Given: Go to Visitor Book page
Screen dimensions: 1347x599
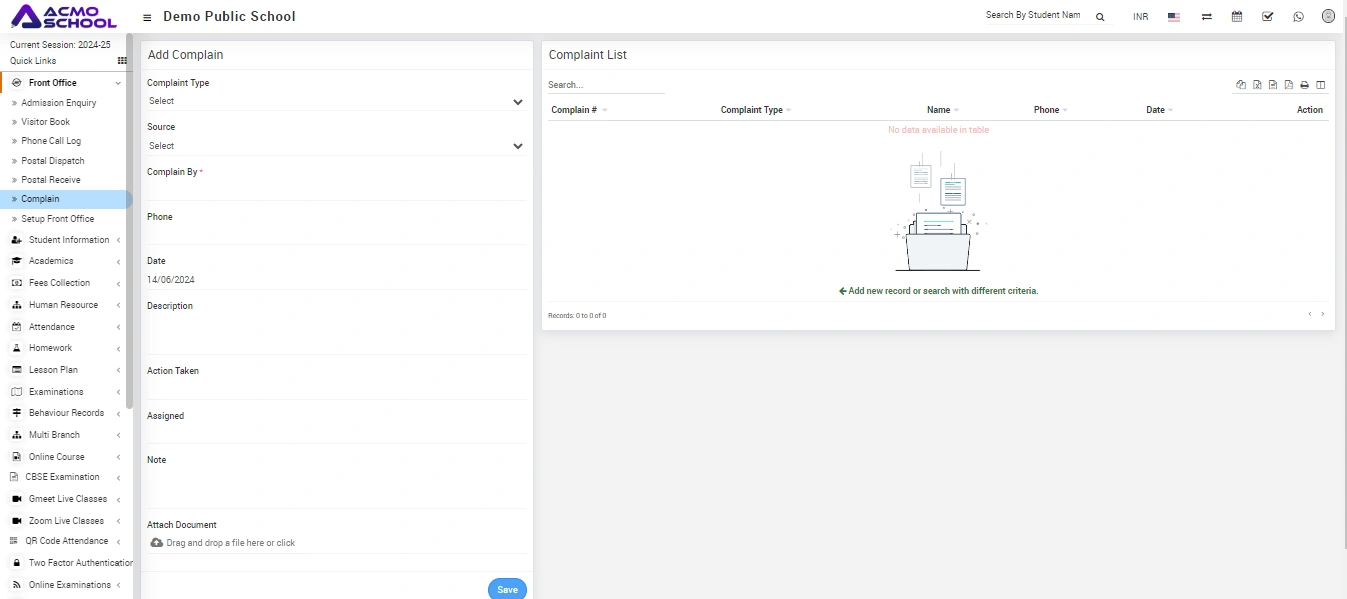Looking at the screenshot, I should click(46, 122).
